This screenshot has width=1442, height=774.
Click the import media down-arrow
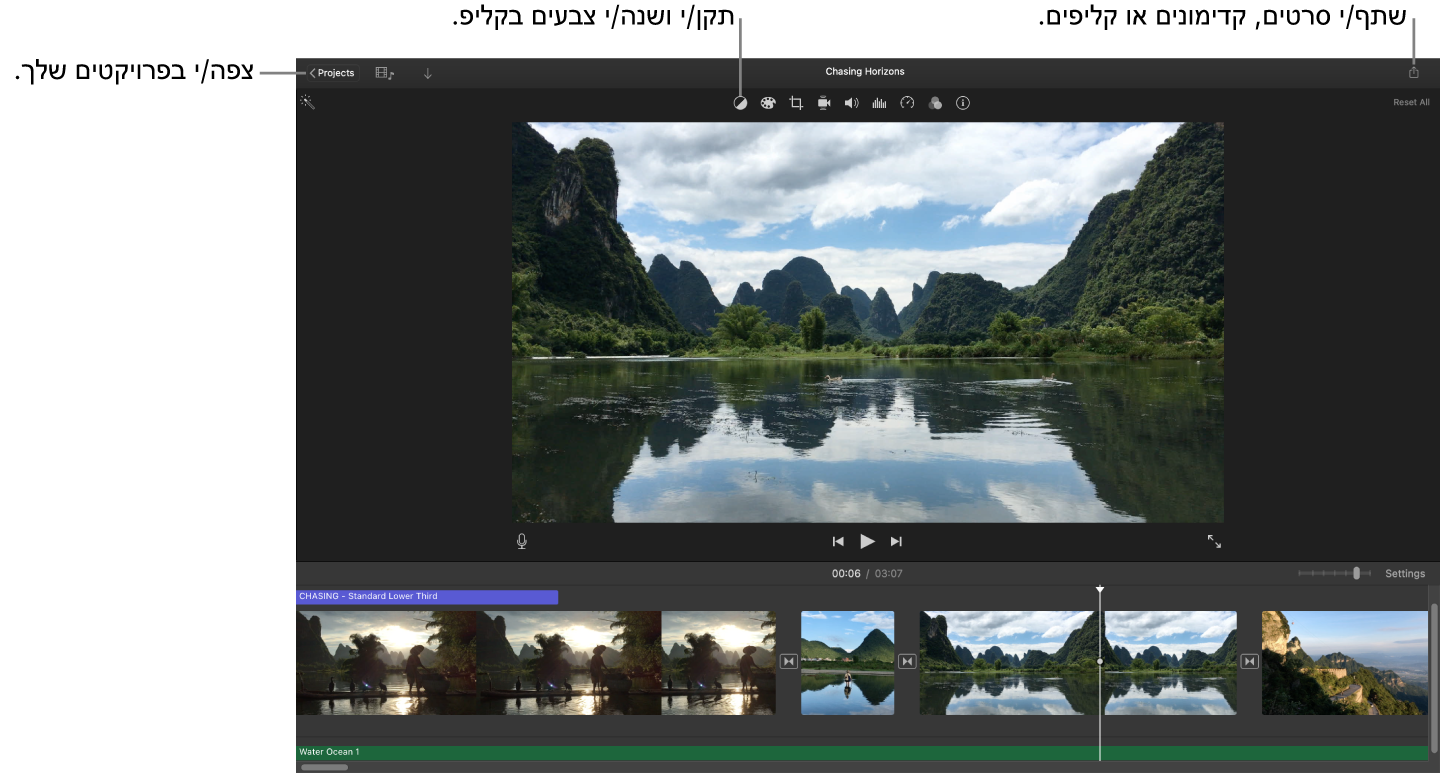427,72
